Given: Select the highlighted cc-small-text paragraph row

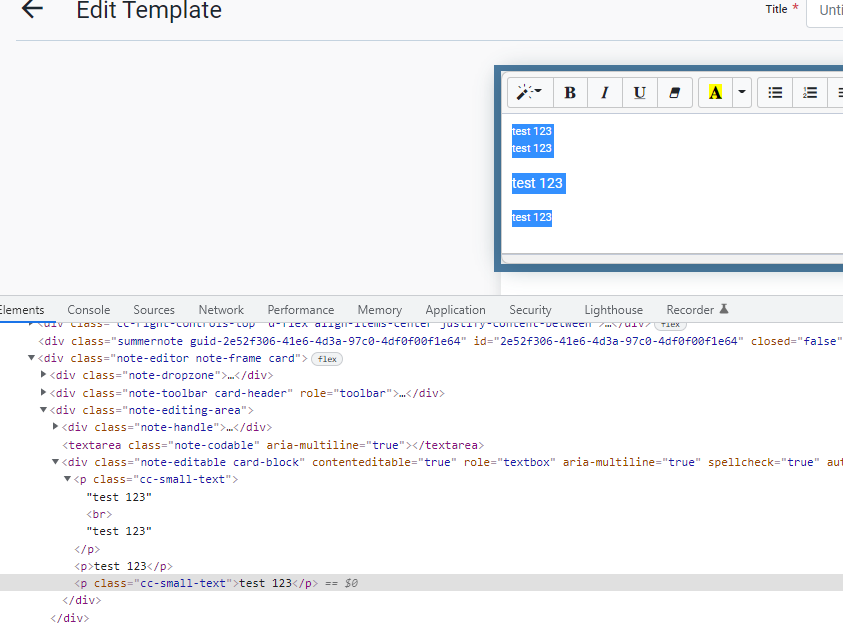Looking at the screenshot, I should tap(422, 583).
